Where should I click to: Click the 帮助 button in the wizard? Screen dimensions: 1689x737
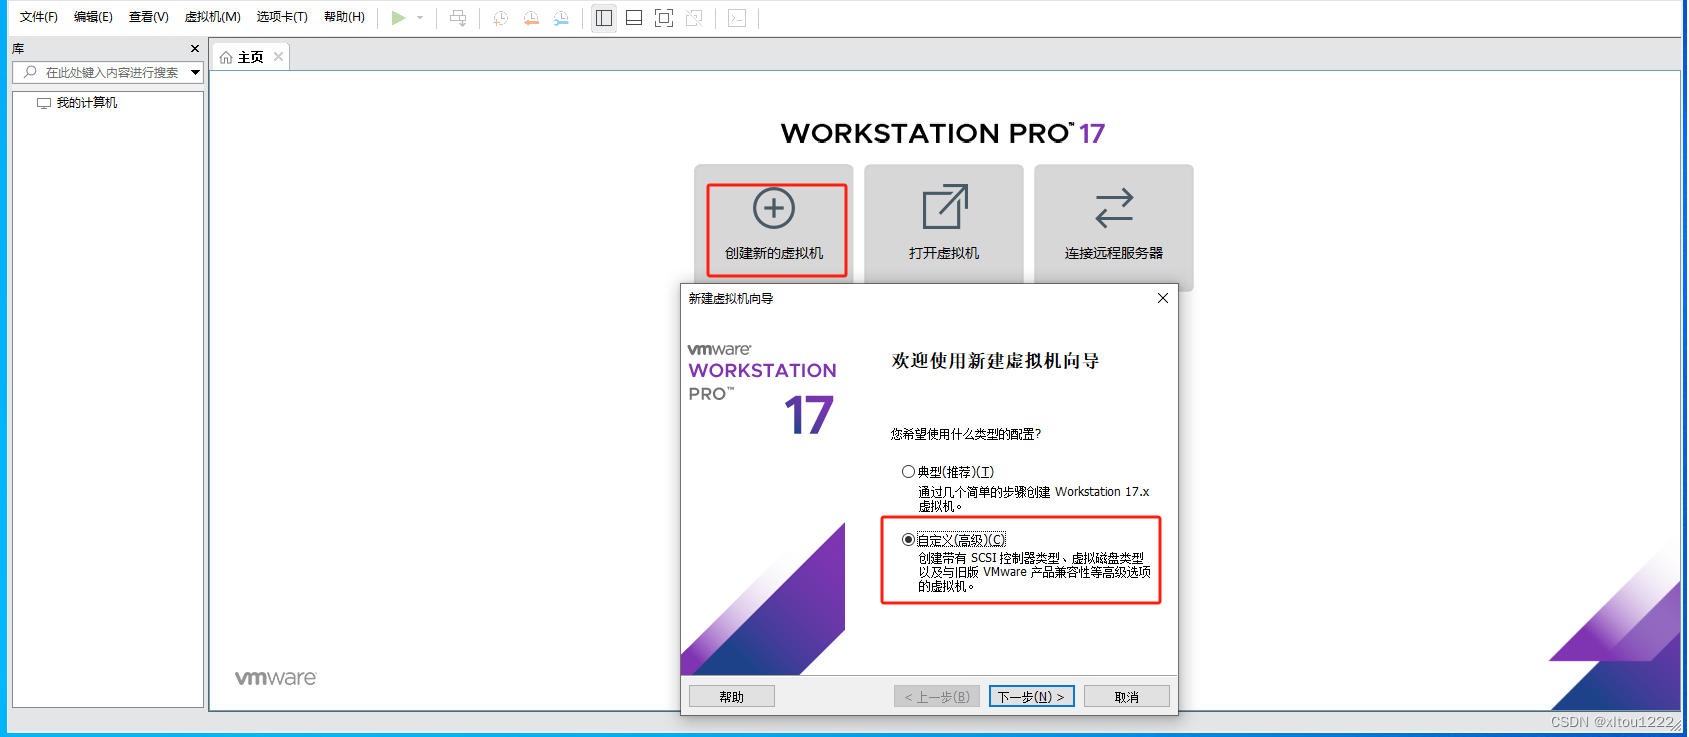click(x=732, y=697)
